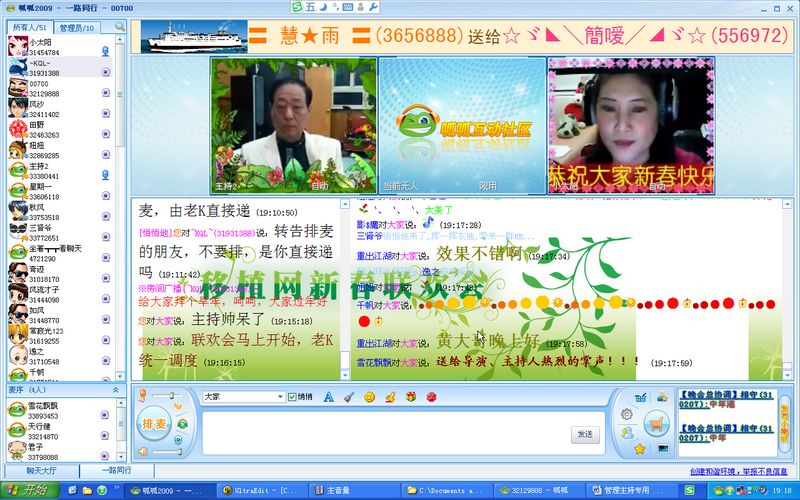Screen dimensions: 800x500
Task: Click the 排麦 queue-for-mic button
Action: [154, 423]
